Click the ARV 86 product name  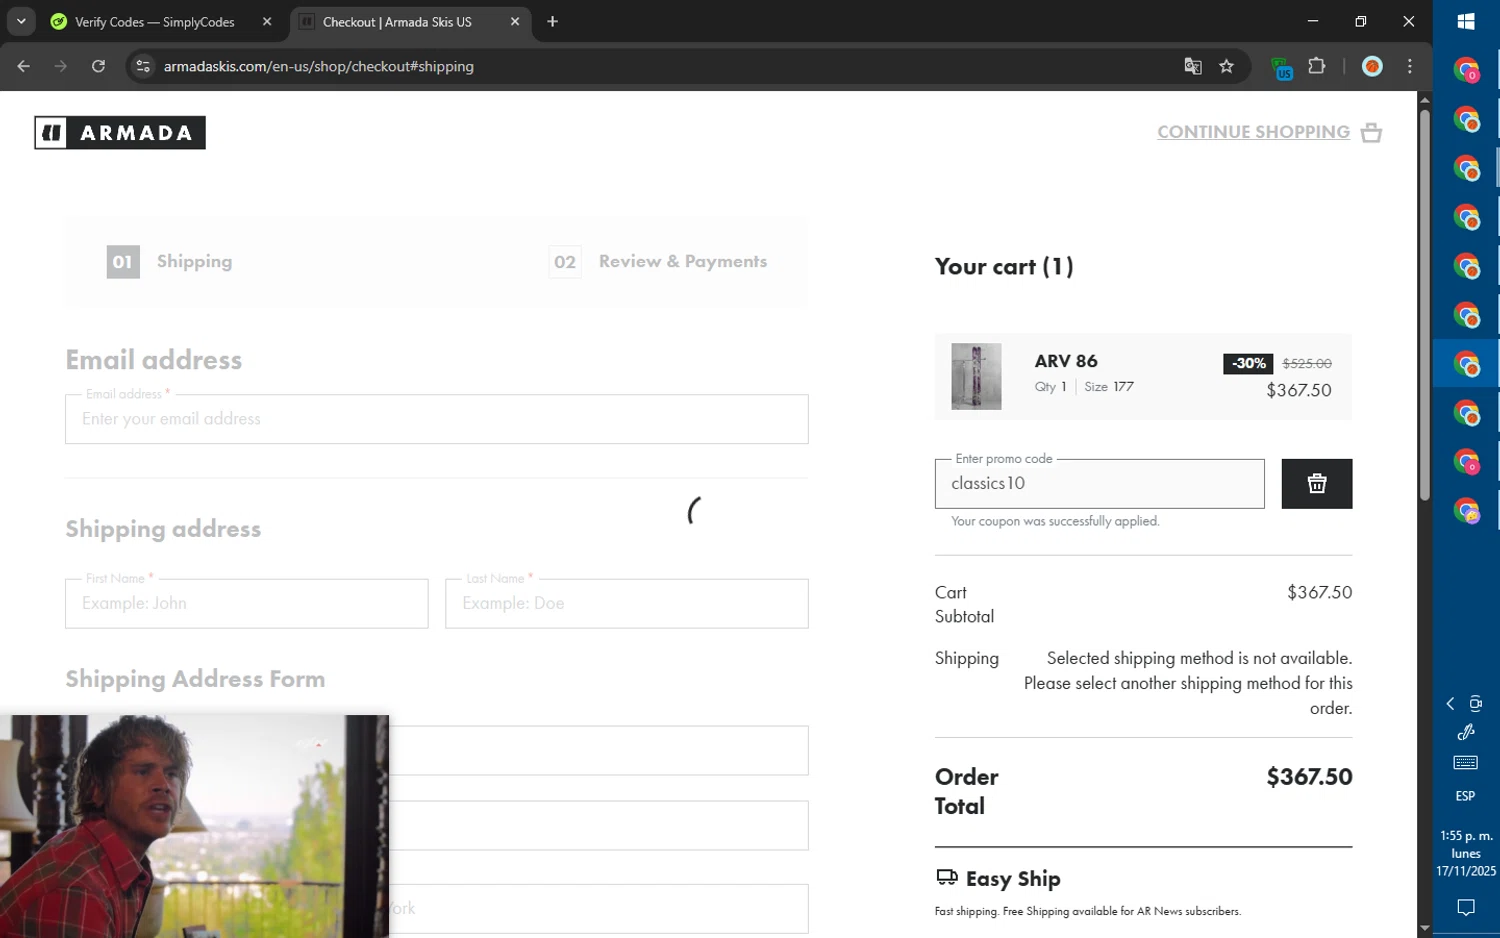pyautogui.click(x=1066, y=361)
